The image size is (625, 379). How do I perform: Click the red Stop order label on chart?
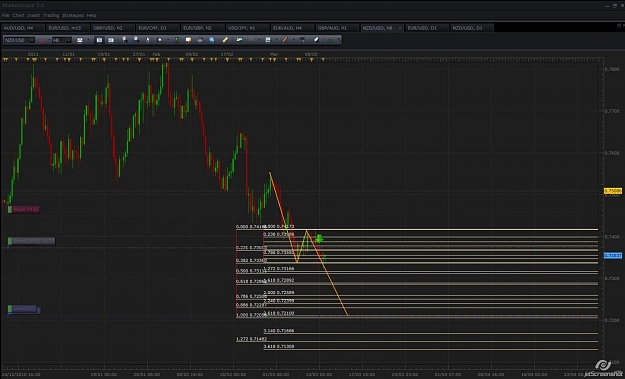pos(24,210)
